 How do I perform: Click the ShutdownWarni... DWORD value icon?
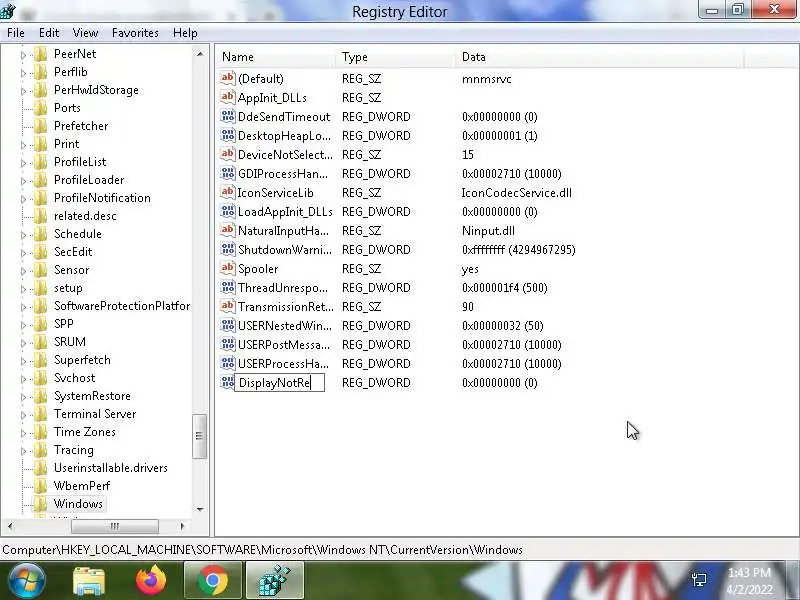[x=228, y=249]
